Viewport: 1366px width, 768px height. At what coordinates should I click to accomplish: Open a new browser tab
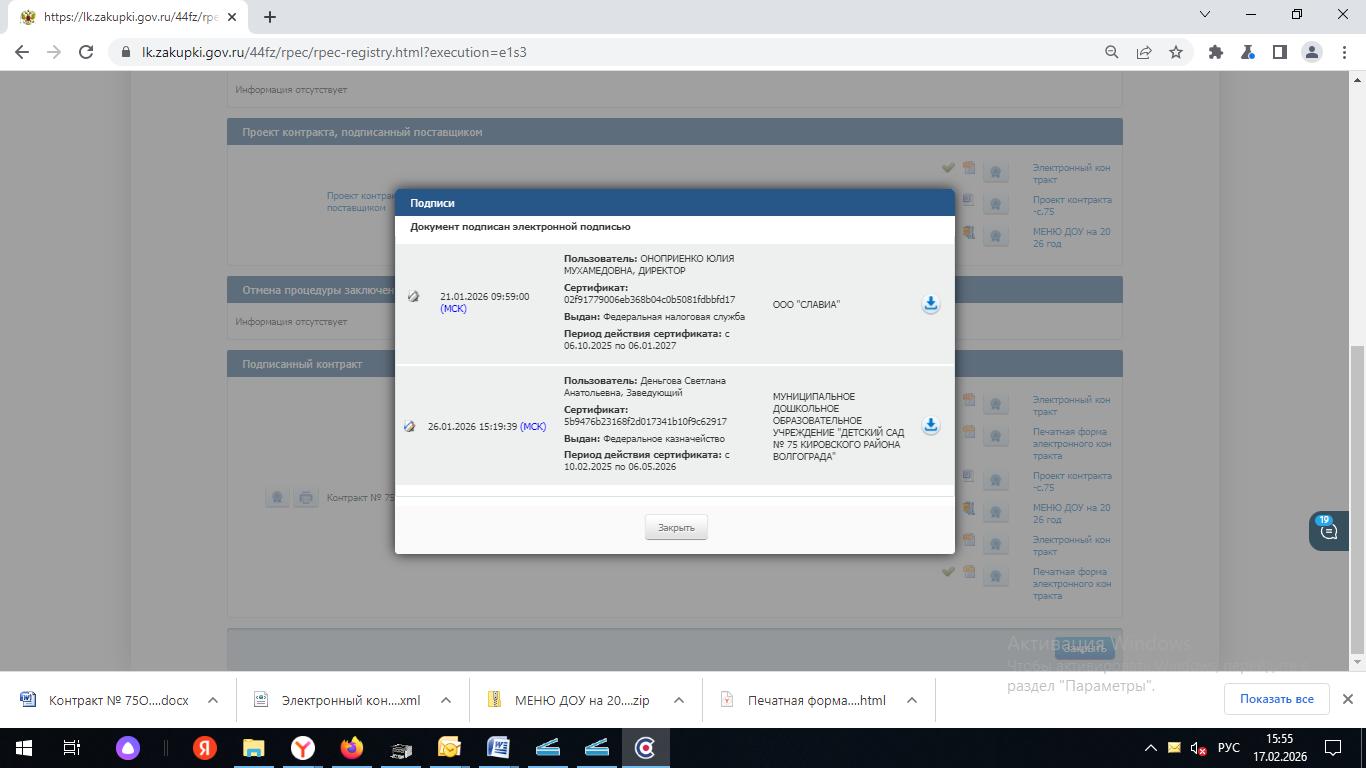point(270,16)
